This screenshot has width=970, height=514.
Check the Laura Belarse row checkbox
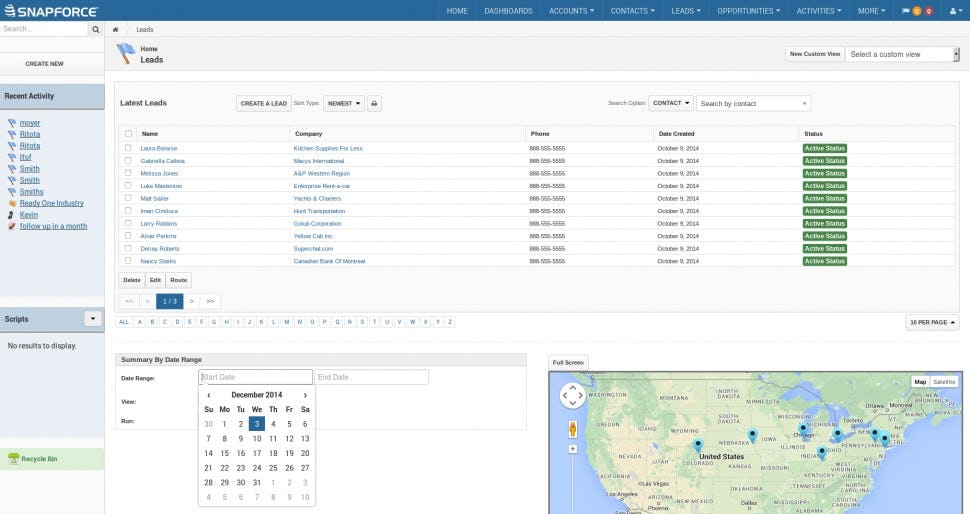coord(128,148)
